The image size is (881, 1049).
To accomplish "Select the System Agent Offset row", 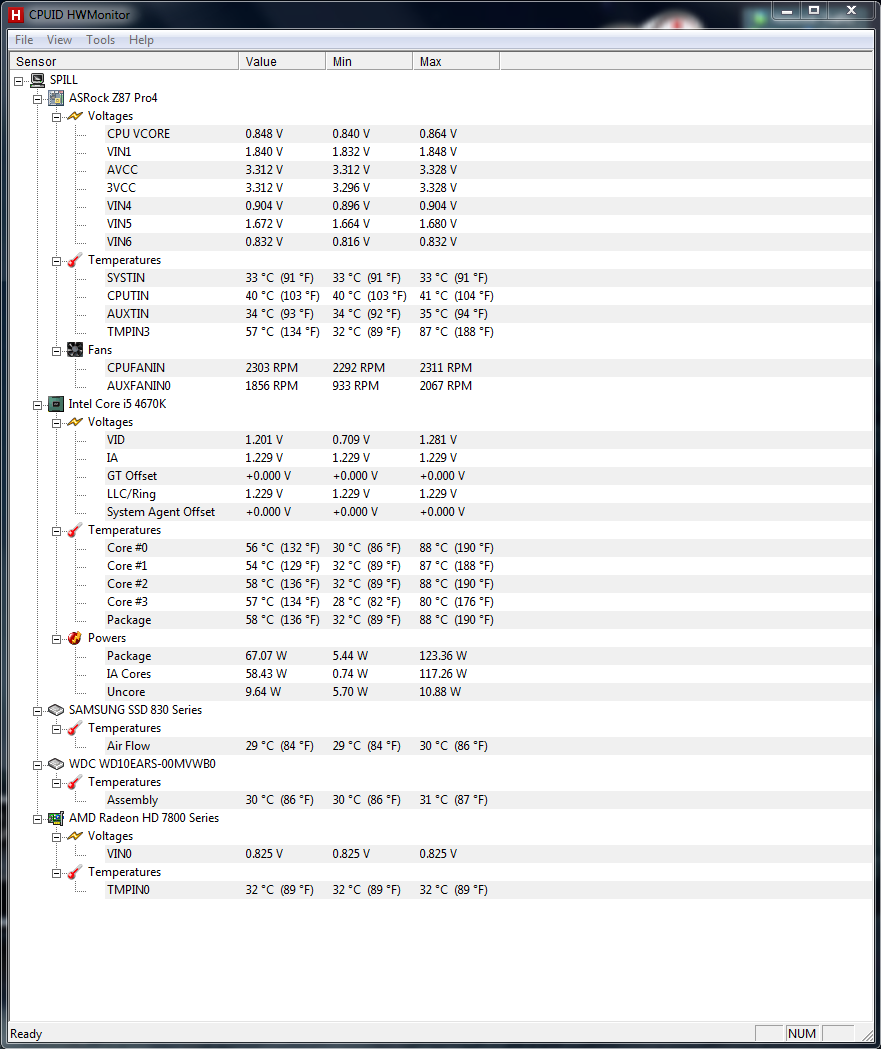I will coord(488,512).
